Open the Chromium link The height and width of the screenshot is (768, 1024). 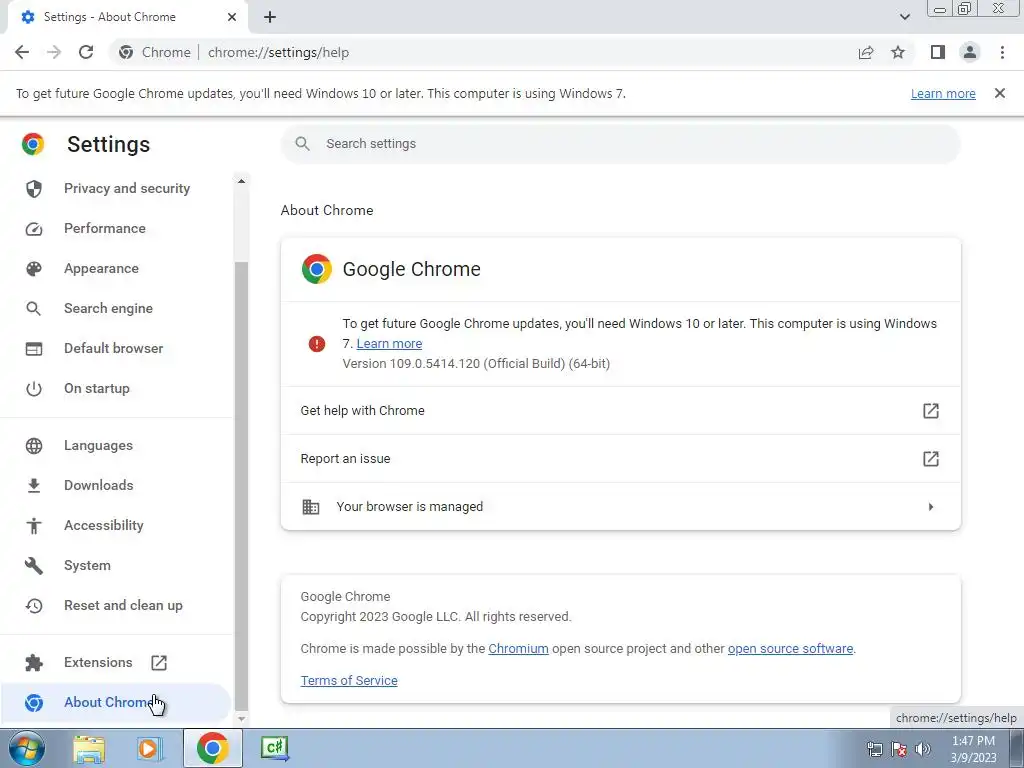click(x=519, y=648)
